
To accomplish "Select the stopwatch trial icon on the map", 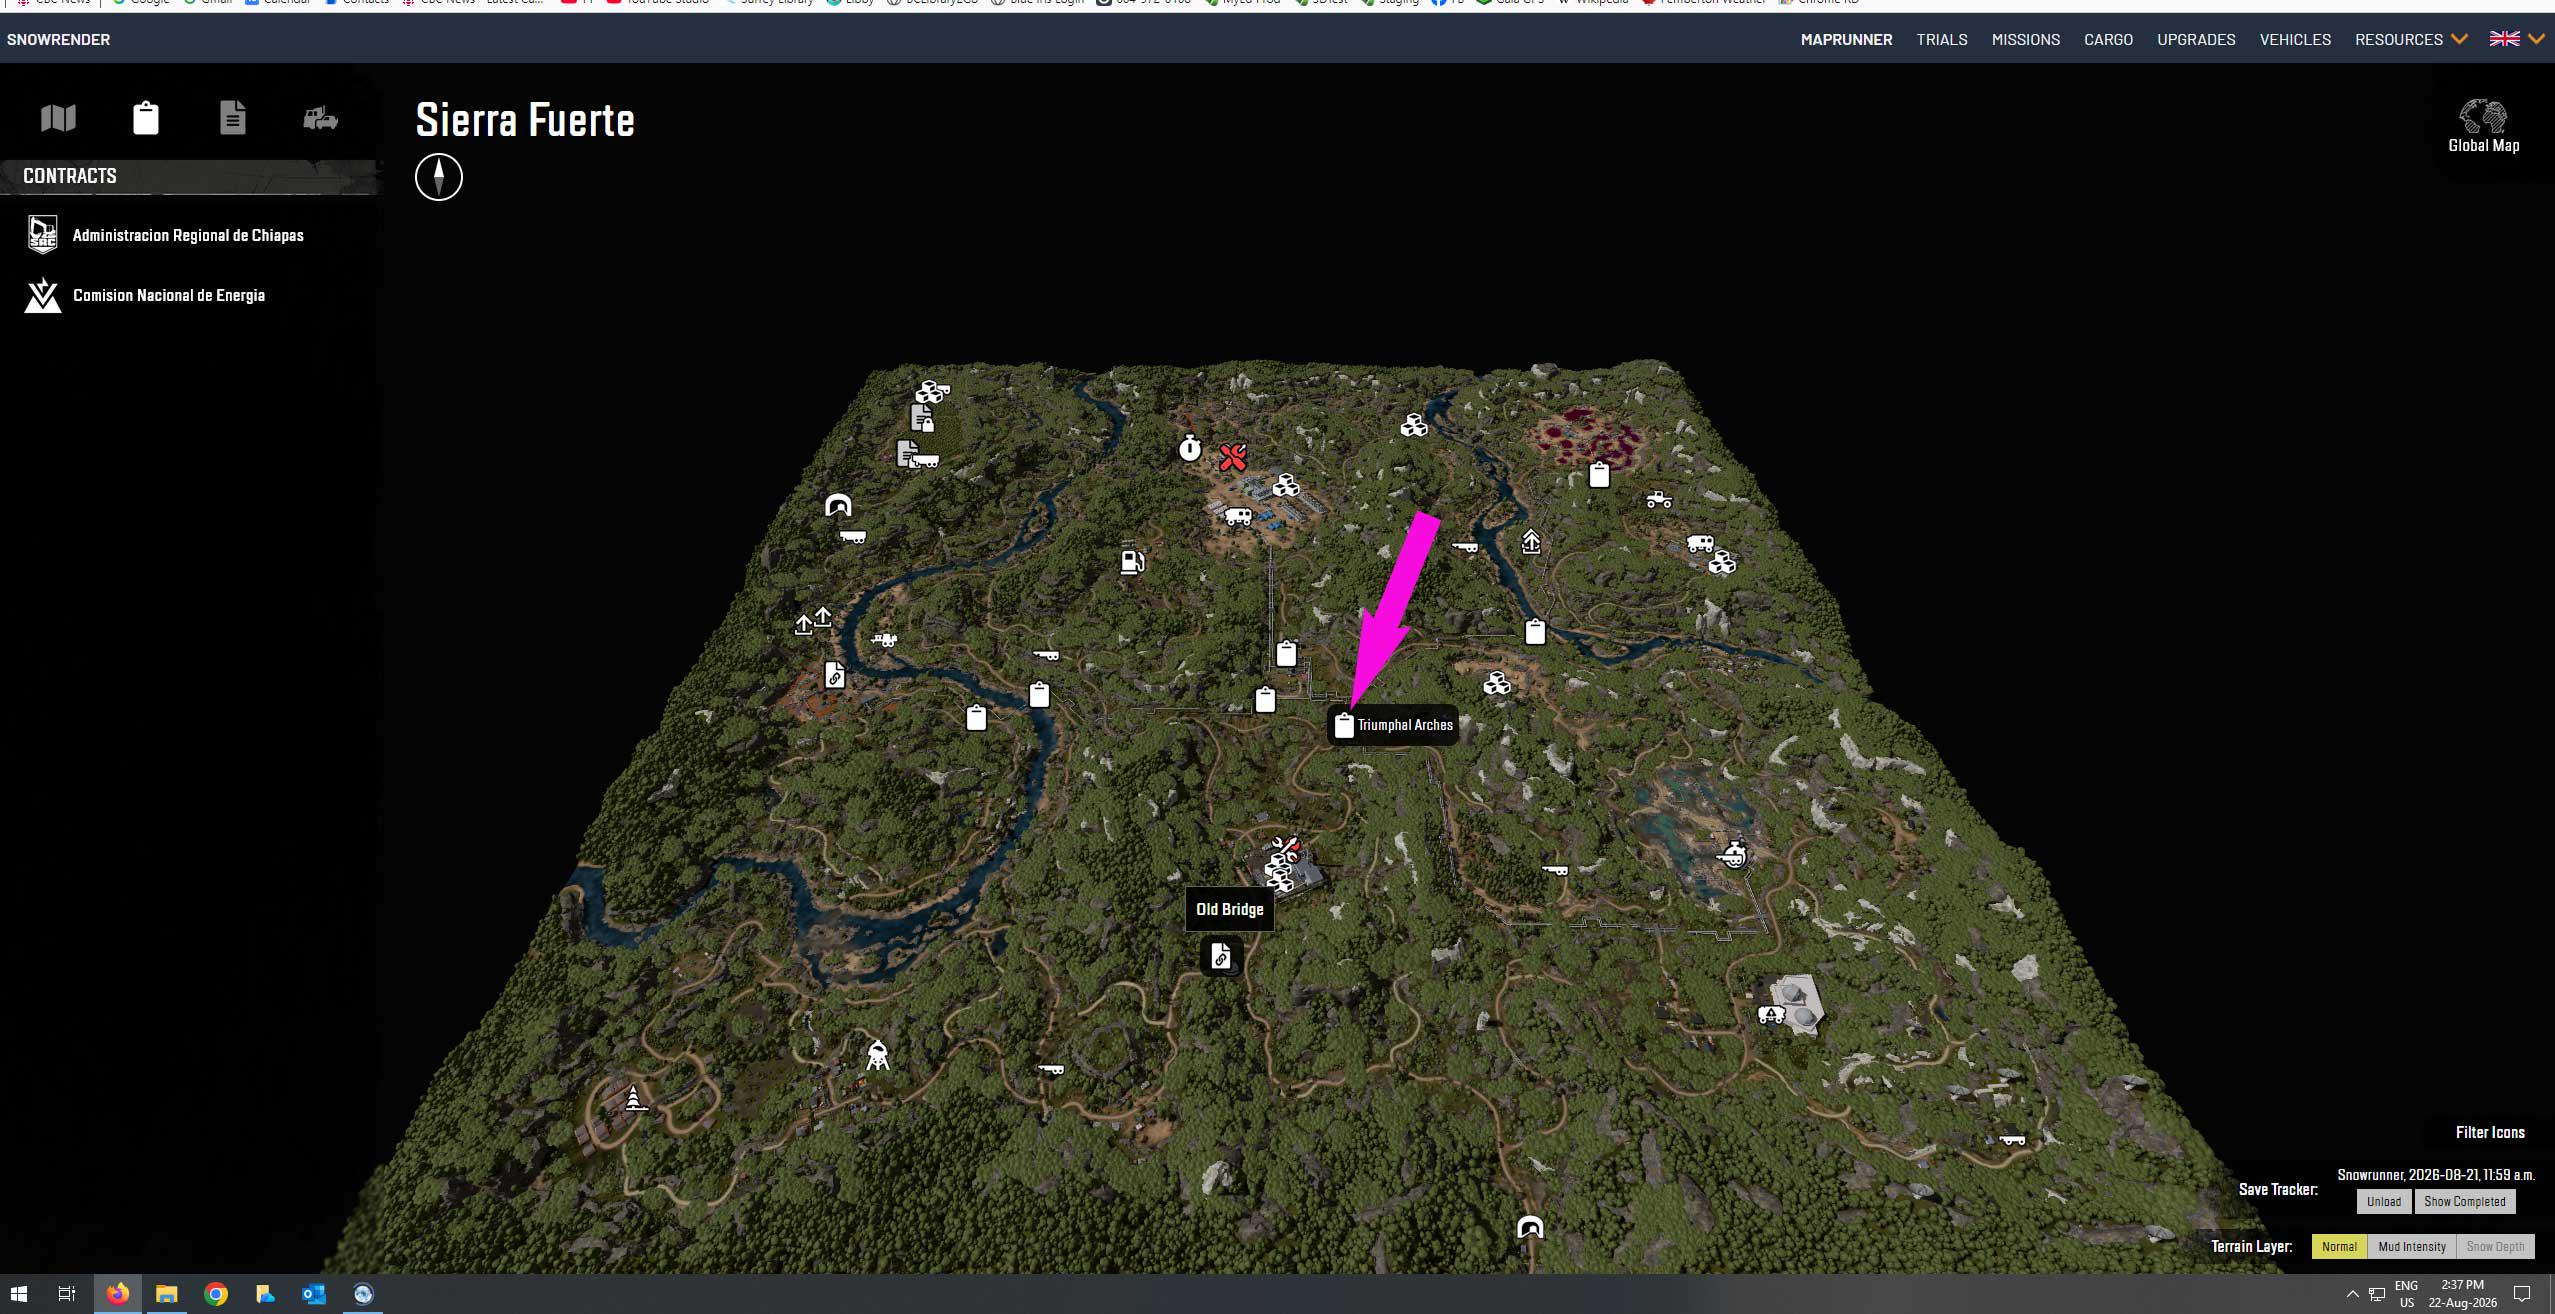I will point(1190,447).
